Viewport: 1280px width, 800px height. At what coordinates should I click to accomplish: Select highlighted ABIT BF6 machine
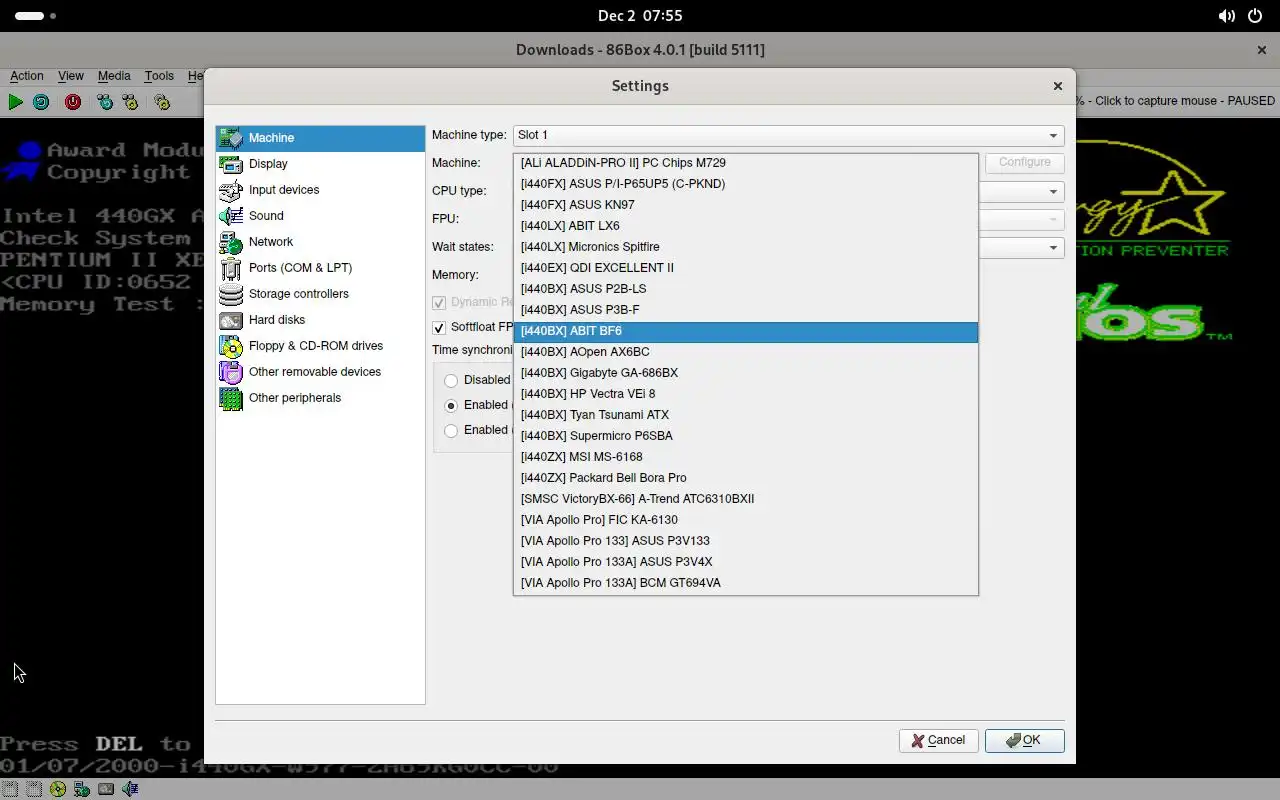coord(746,331)
